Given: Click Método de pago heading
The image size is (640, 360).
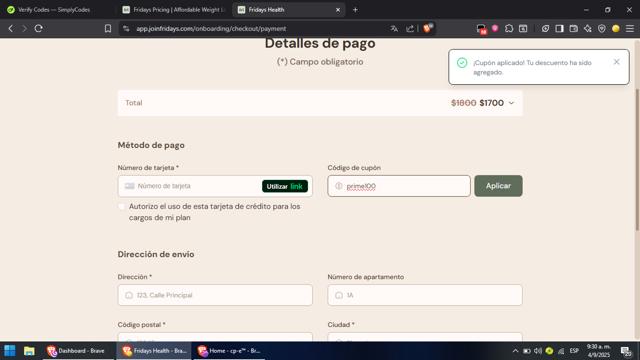Looking at the screenshot, I should pos(151,145).
